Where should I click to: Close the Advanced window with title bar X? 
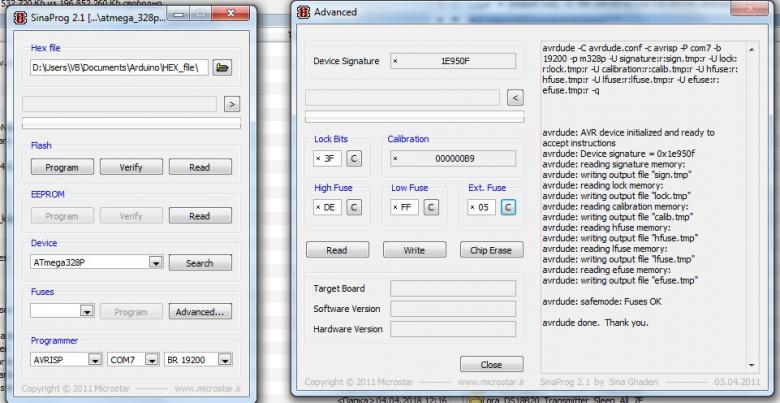(751, 7)
